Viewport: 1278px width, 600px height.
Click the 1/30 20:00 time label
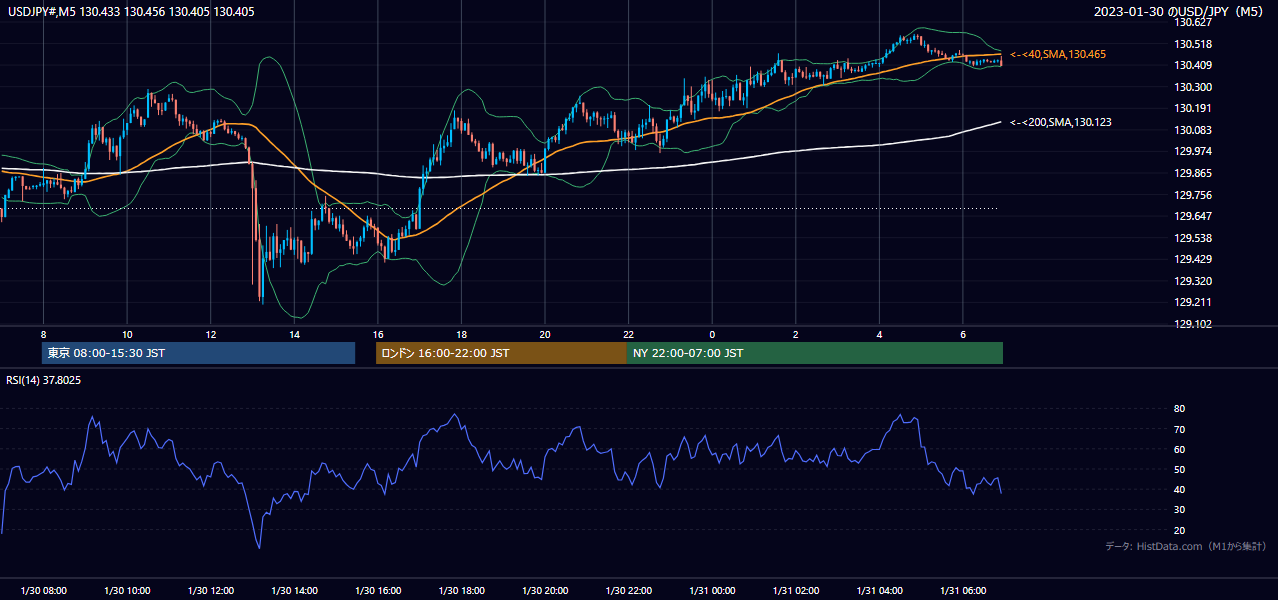point(545,591)
